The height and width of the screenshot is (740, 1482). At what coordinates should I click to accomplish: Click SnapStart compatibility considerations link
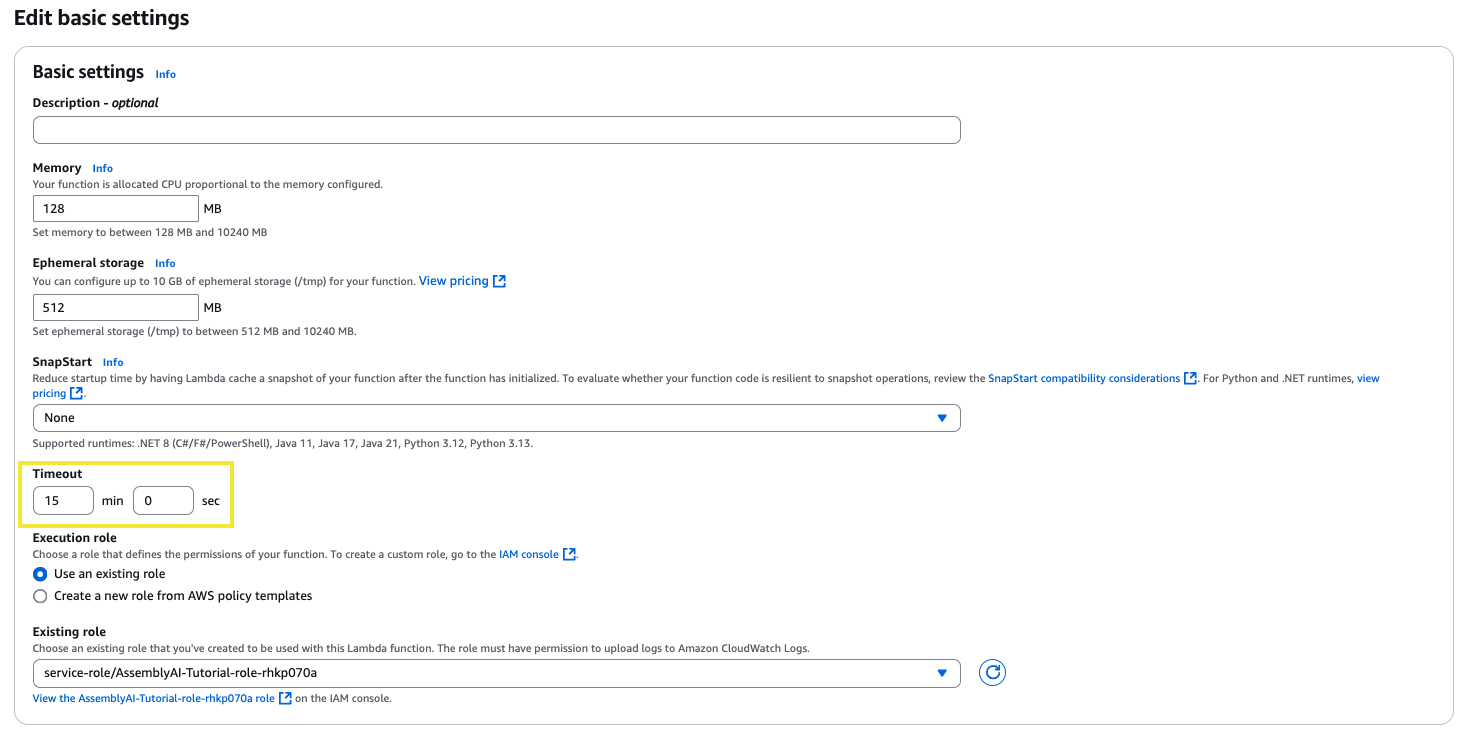(x=1083, y=379)
